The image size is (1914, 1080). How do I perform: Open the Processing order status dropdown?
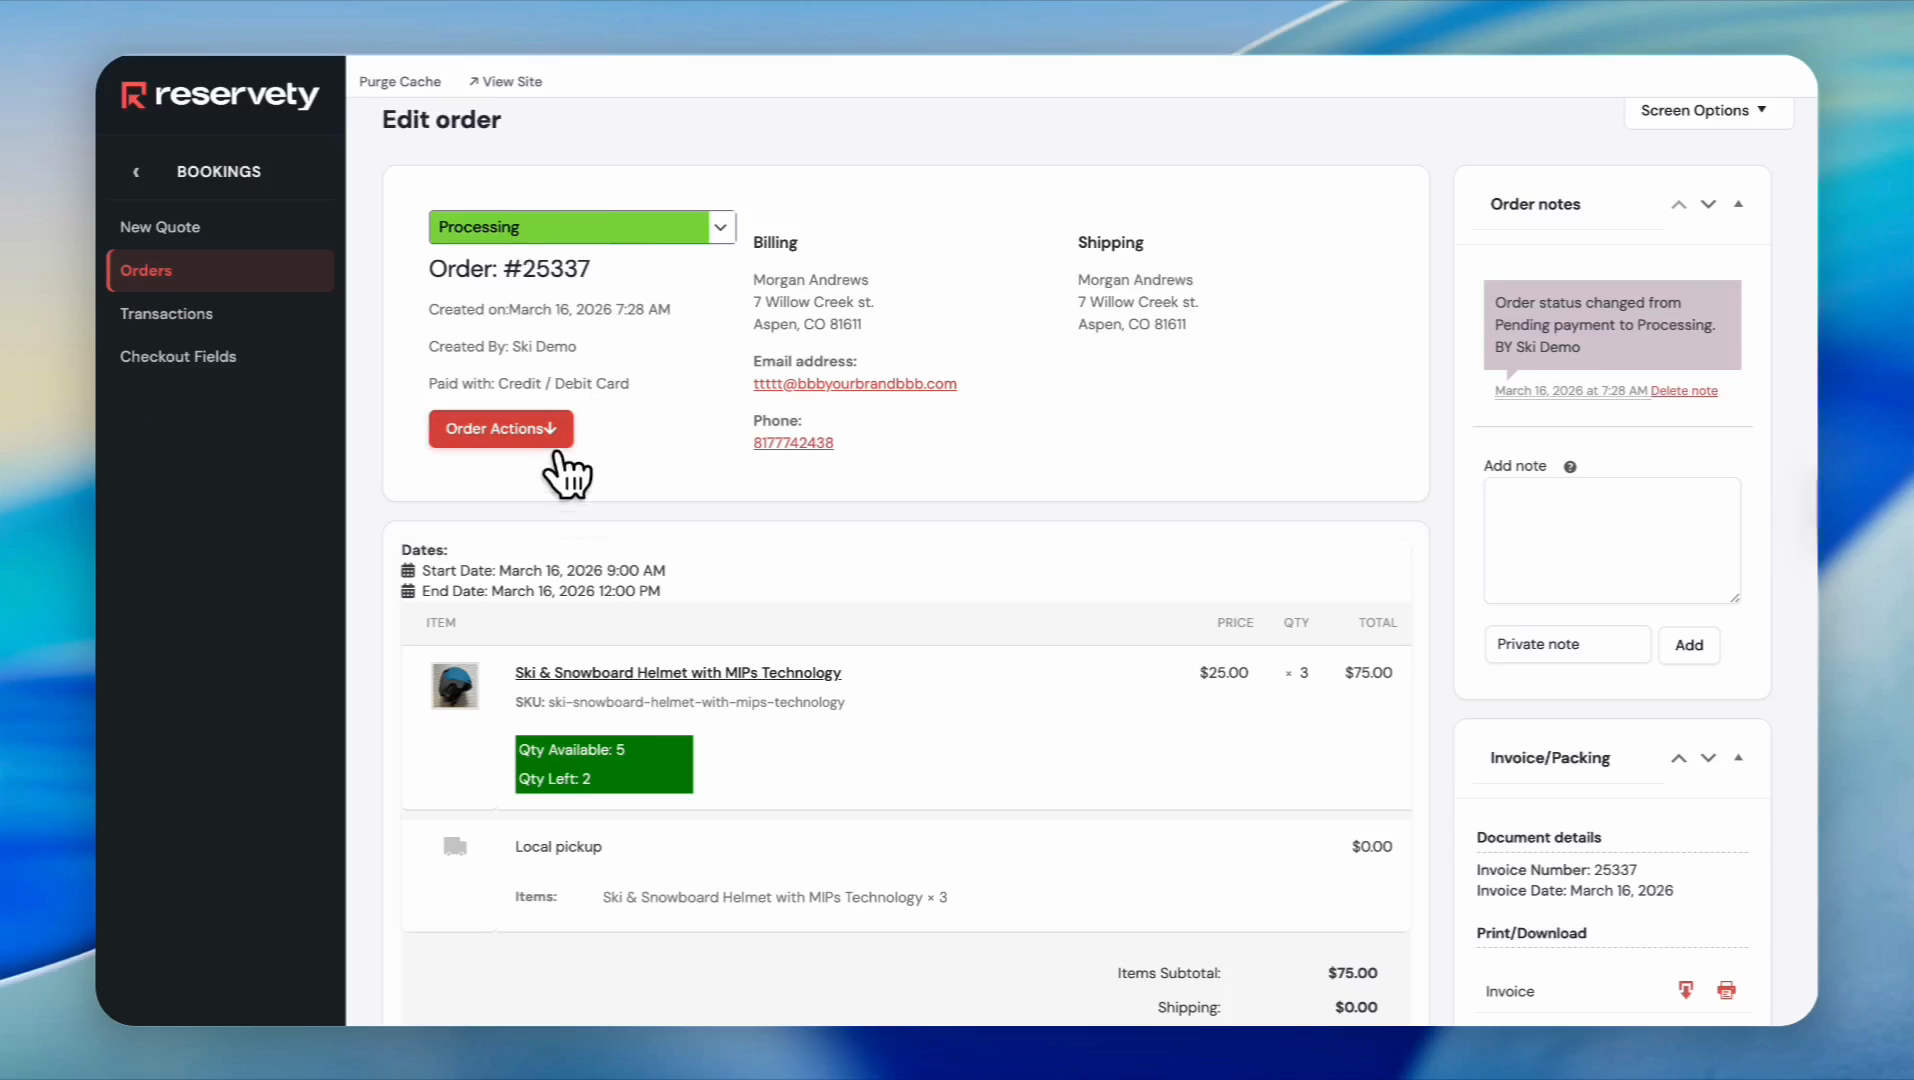pyautogui.click(x=582, y=227)
